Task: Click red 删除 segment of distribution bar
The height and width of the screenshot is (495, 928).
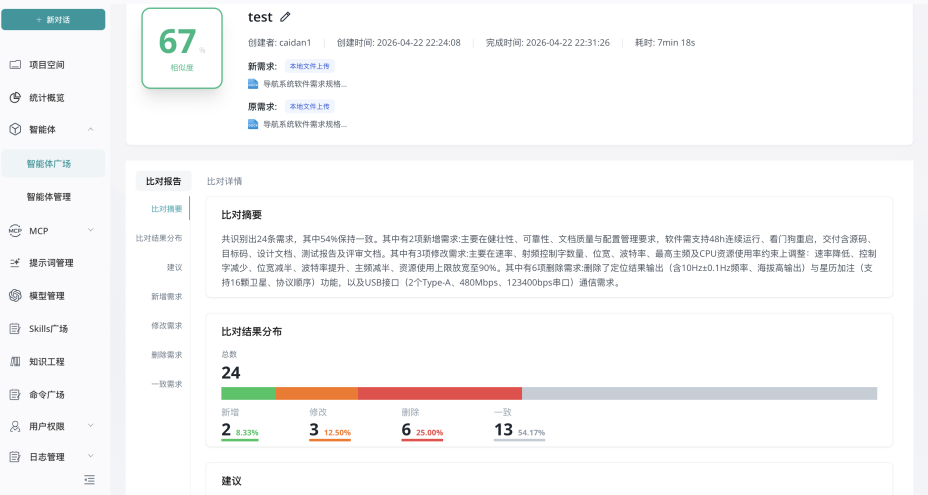Action: (440, 394)
